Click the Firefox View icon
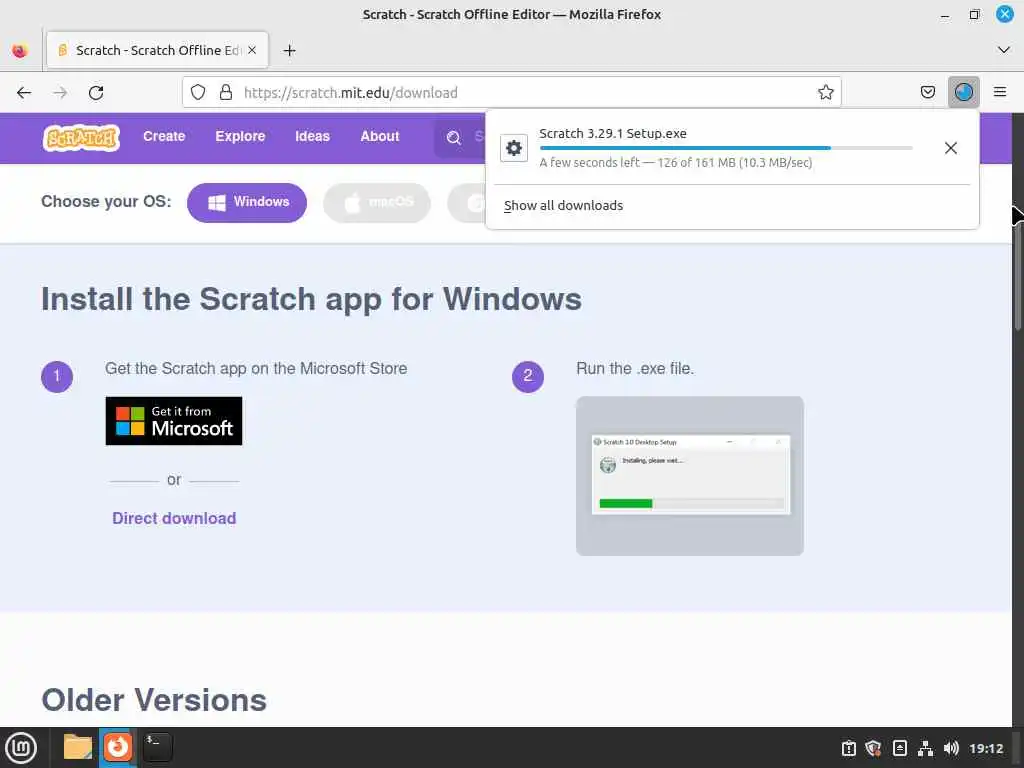1024x768 pixels. click(x=20, y=50)
